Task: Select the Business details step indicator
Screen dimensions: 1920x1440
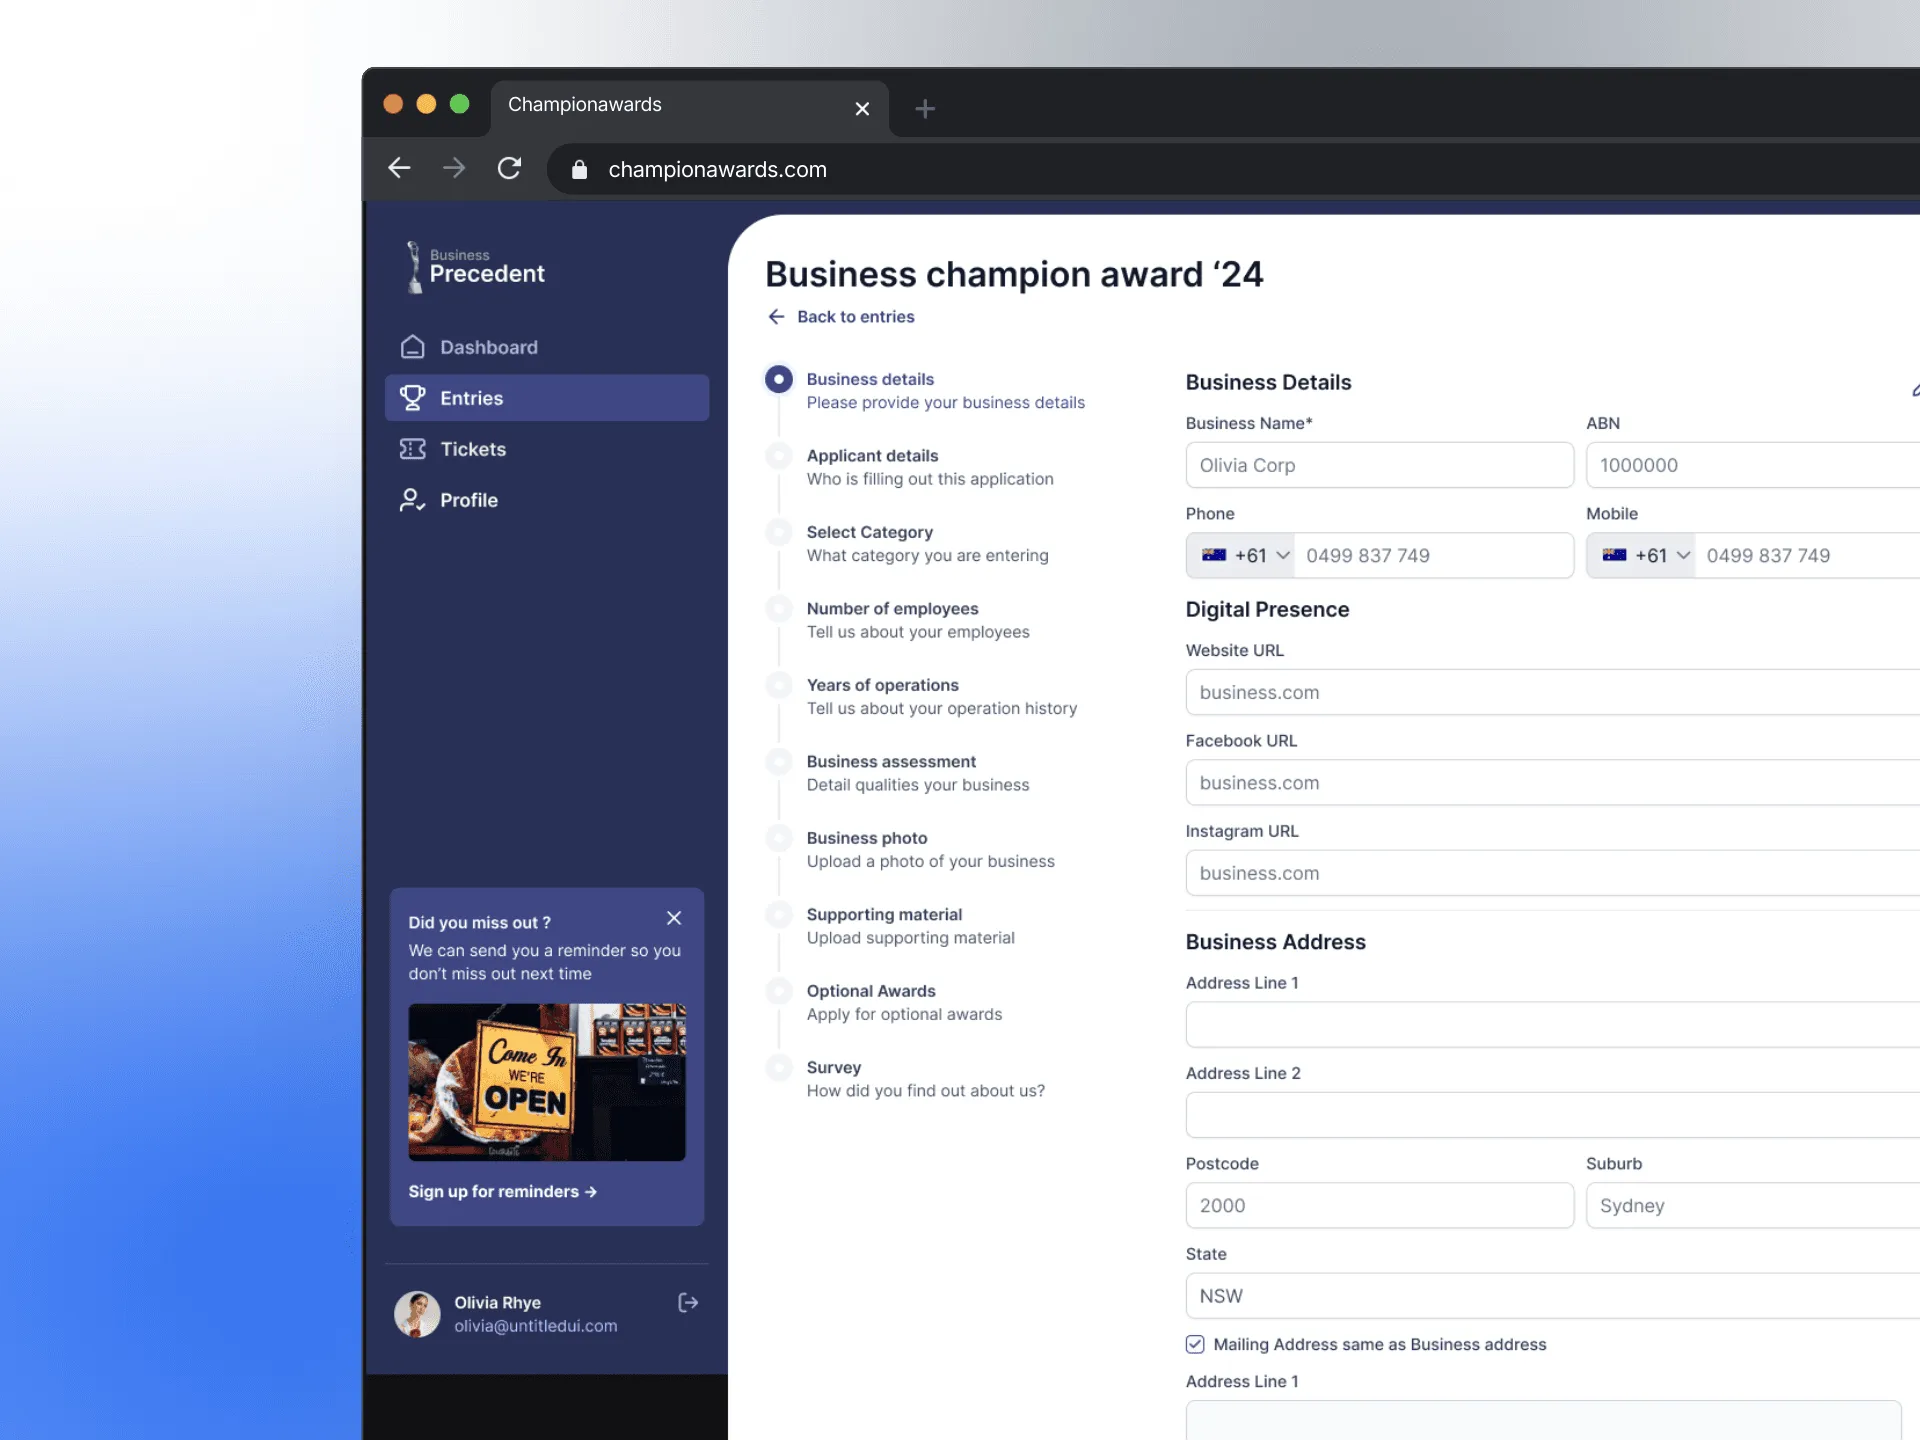Action: point(779,379)
